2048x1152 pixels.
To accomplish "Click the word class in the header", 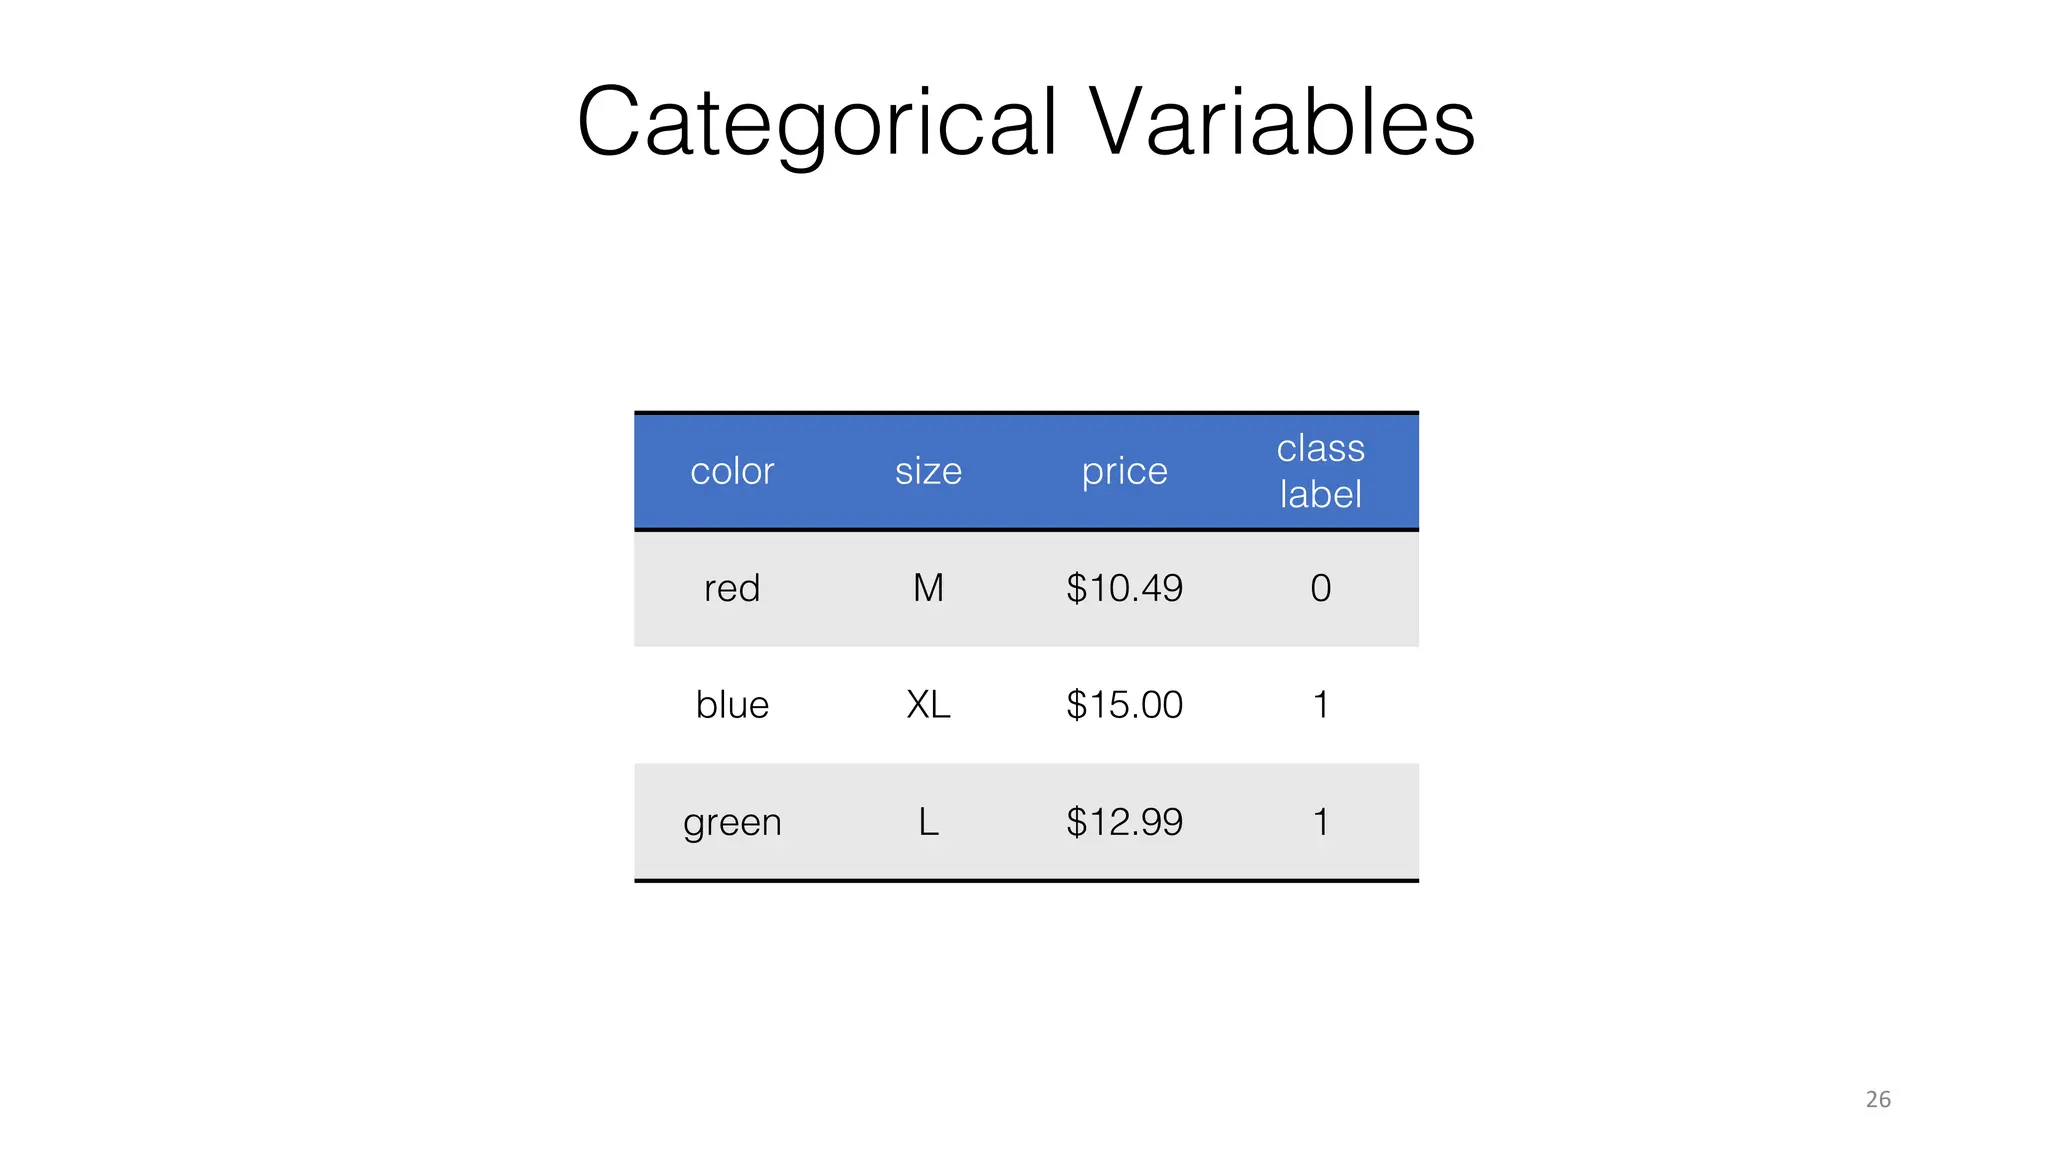I will tap(1320, 448).
